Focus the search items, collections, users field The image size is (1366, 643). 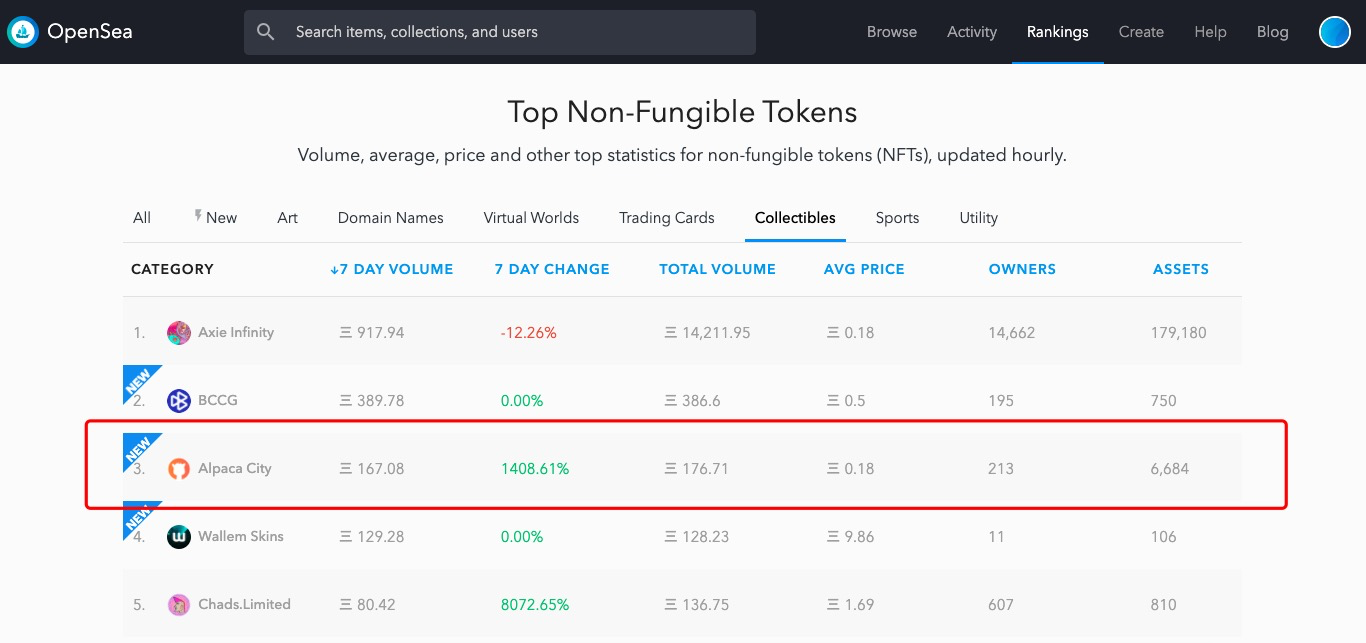point(500,32)
